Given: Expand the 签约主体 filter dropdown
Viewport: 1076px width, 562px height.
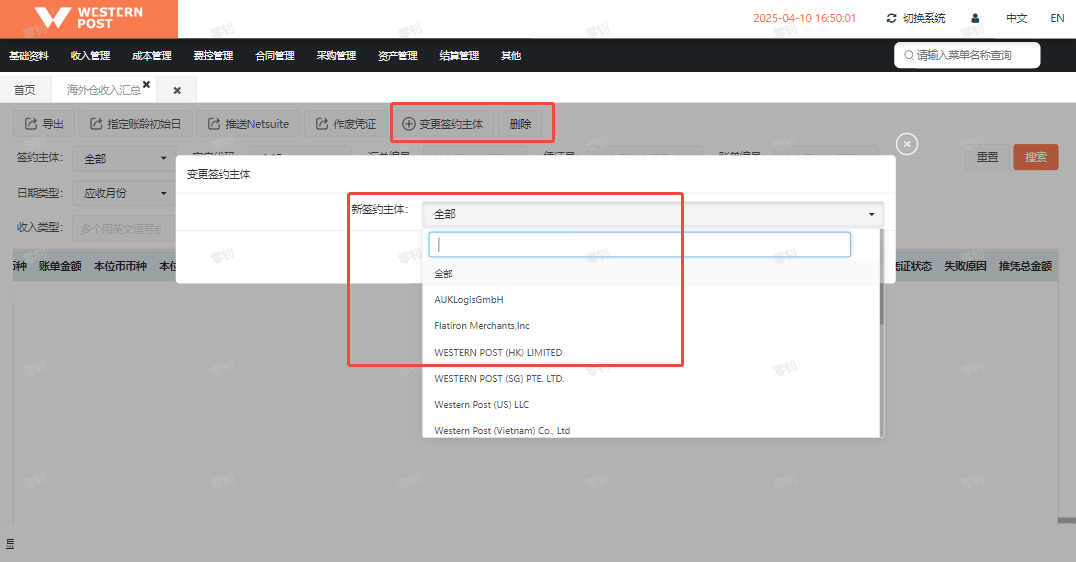Looking at the screenshot, I should tap(124, 159).
